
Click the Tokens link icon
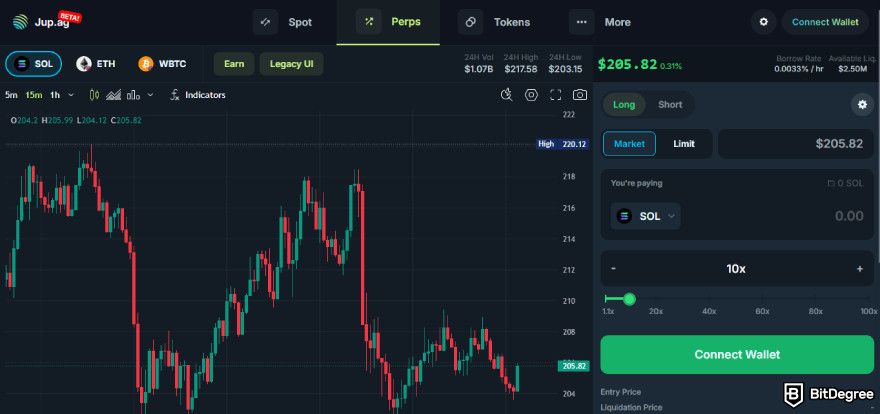pyautogui.click(x=470, y=22)
